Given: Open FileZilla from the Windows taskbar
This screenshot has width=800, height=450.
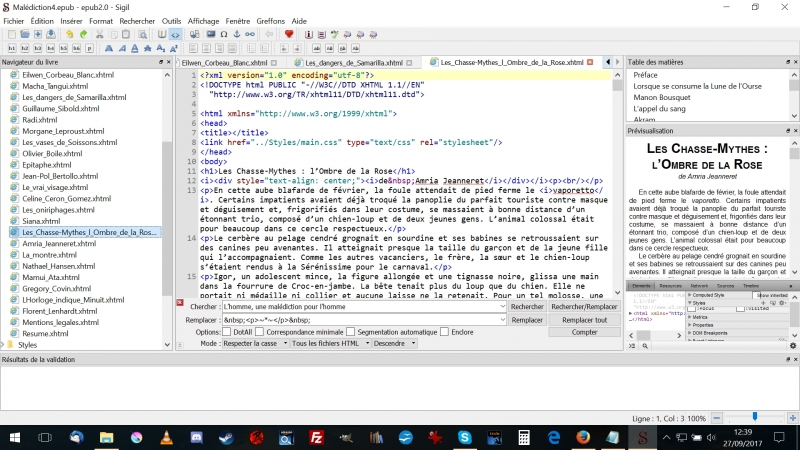Looking at the screenshot, I should (x=317, y=437).
